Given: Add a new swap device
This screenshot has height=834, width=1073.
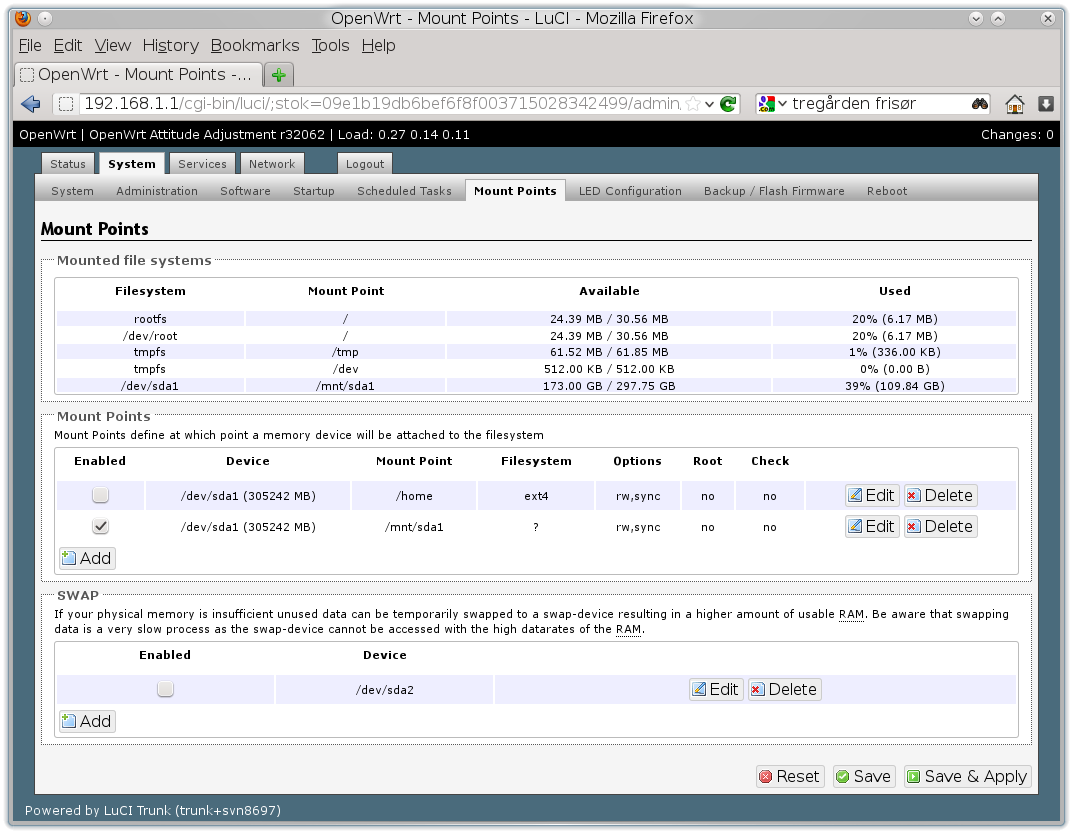Looking at the screenshot, I should (87, 721).
